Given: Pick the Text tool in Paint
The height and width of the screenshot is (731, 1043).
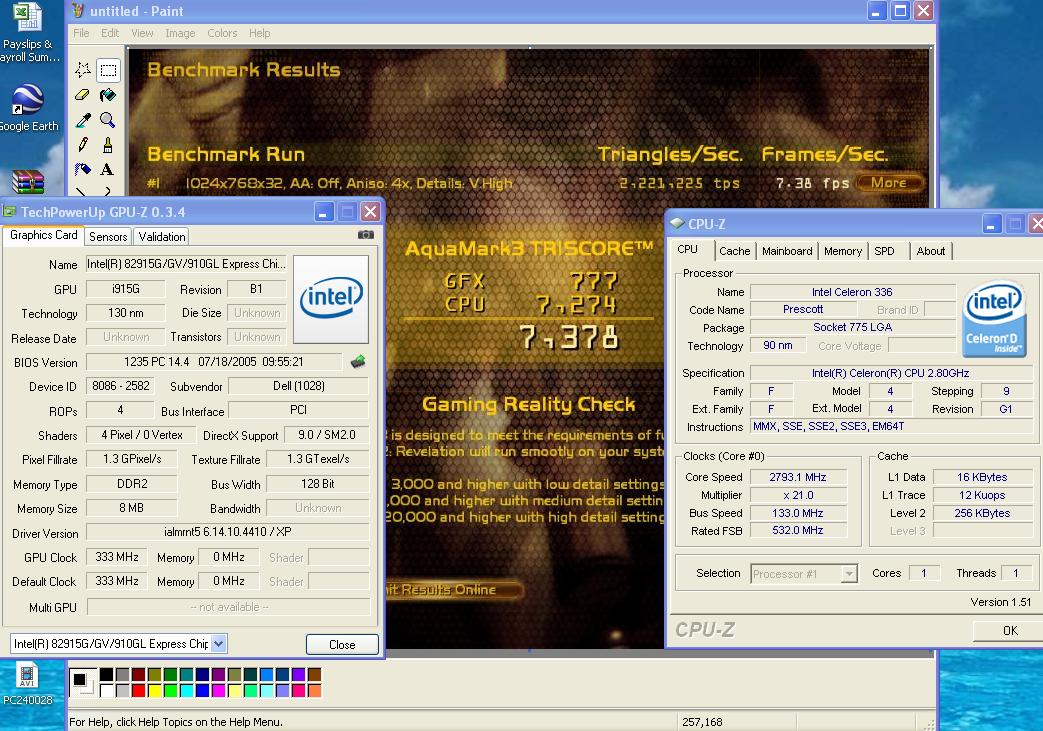Looking at the screenshot, I should (x=108, y=169).
